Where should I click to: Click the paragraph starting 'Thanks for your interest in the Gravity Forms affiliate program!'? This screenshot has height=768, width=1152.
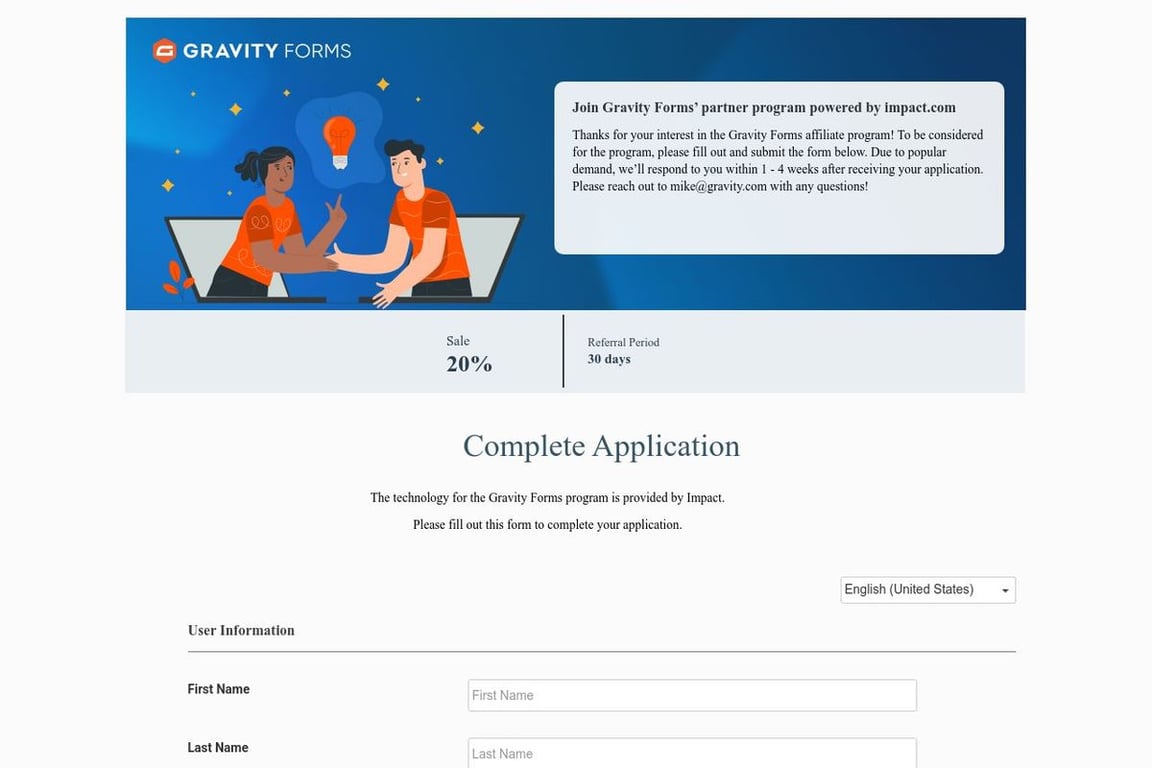[777, 160]
